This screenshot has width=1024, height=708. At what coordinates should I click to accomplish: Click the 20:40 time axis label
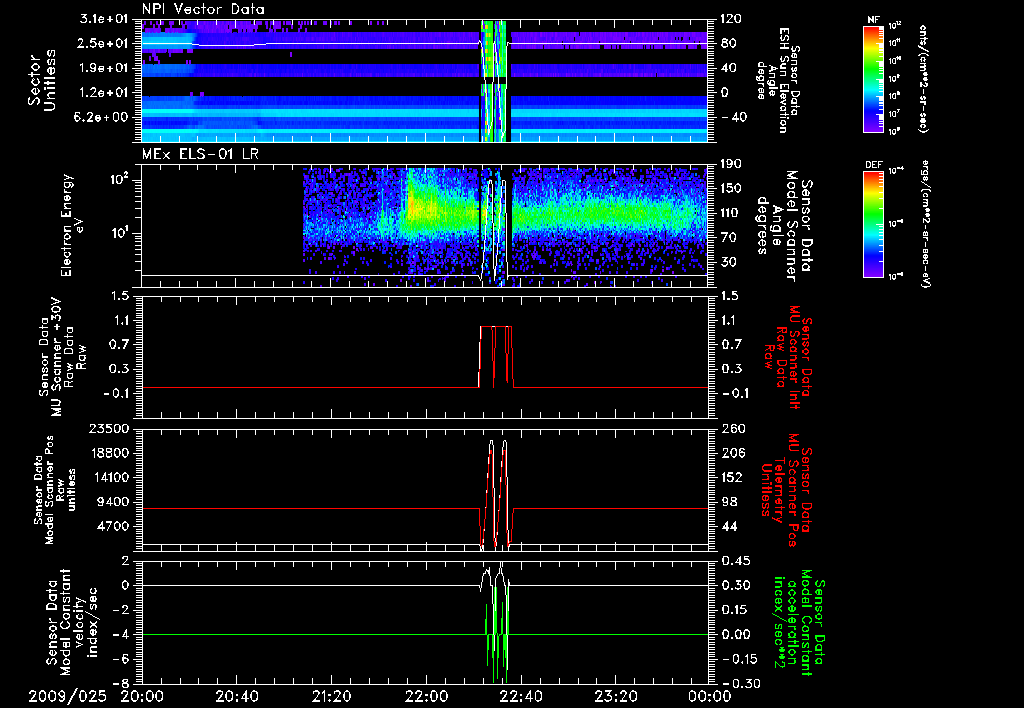[x=236, y=696]
